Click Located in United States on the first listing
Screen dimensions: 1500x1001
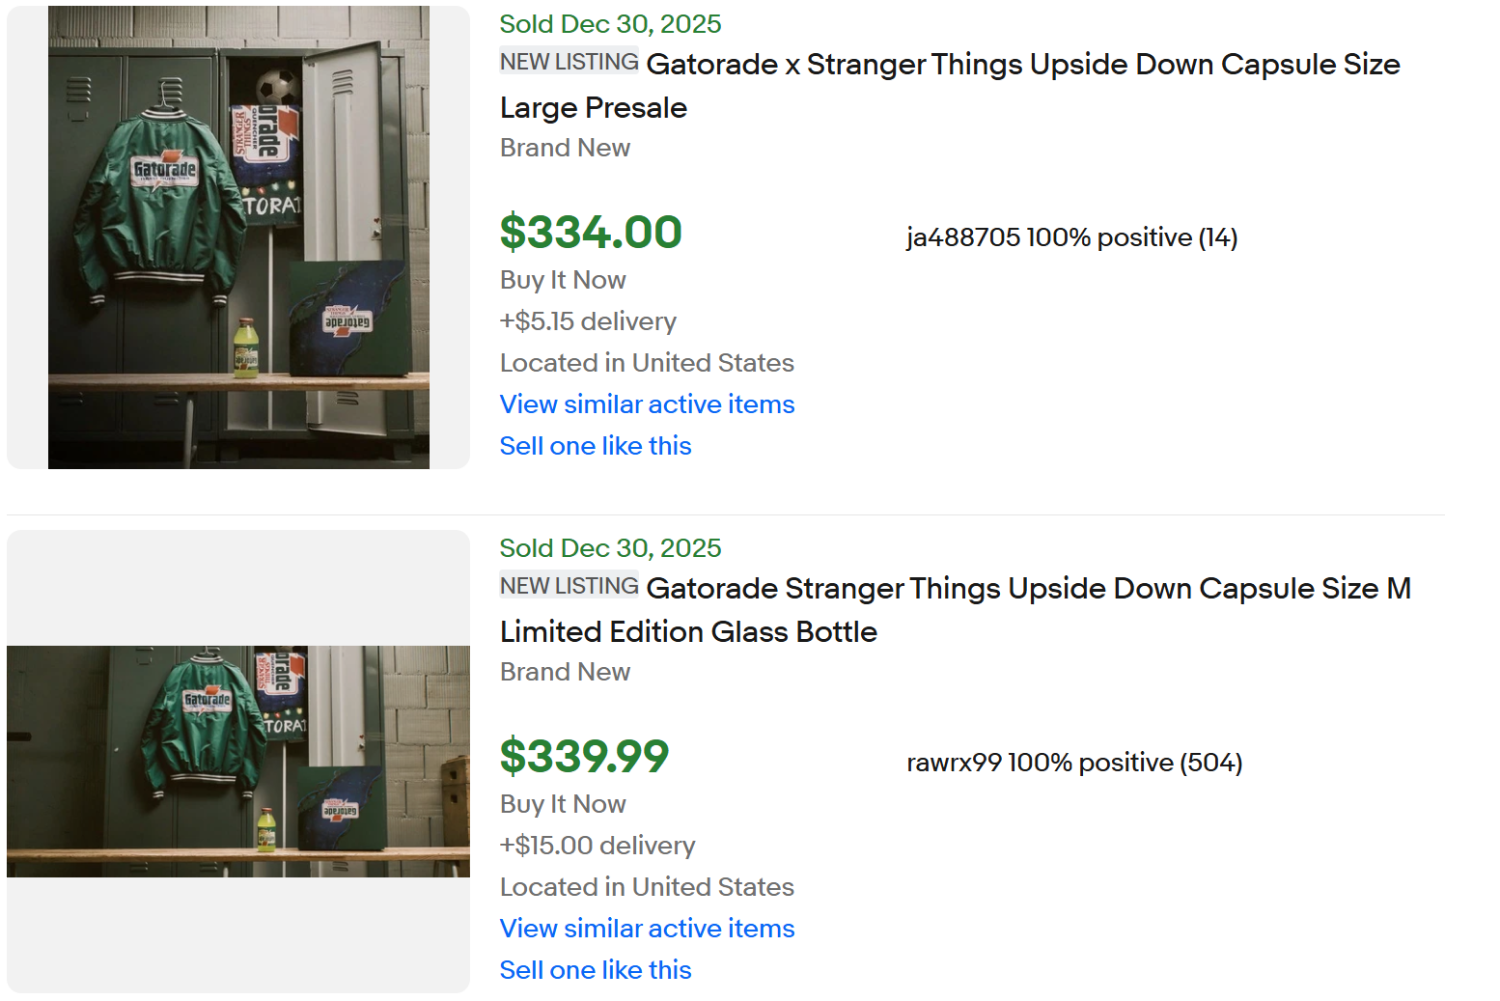(x=646, y=363)
